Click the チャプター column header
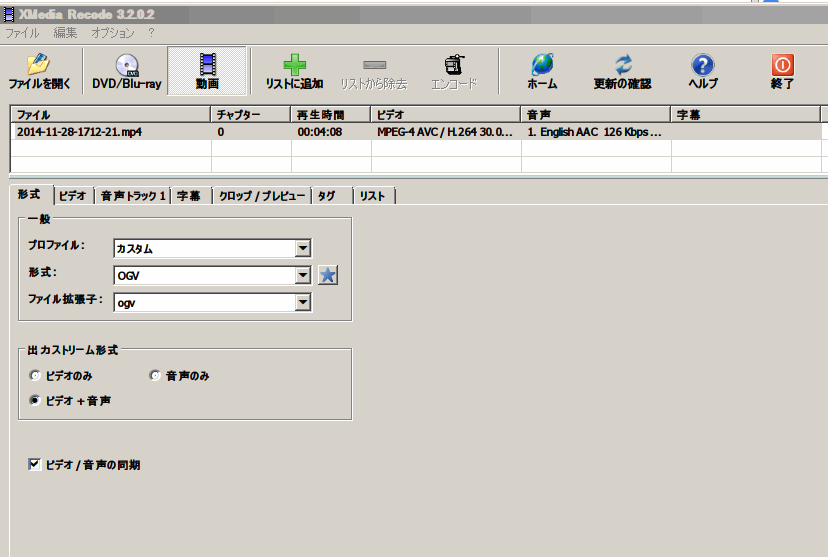 tap(251, 115)
